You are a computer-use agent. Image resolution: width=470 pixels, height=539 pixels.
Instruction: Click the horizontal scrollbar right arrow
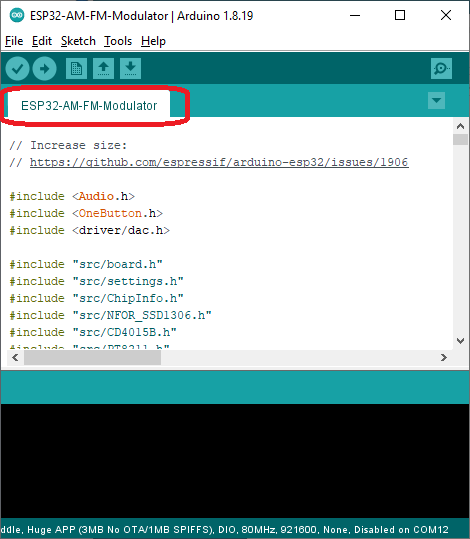pos(444,358)
